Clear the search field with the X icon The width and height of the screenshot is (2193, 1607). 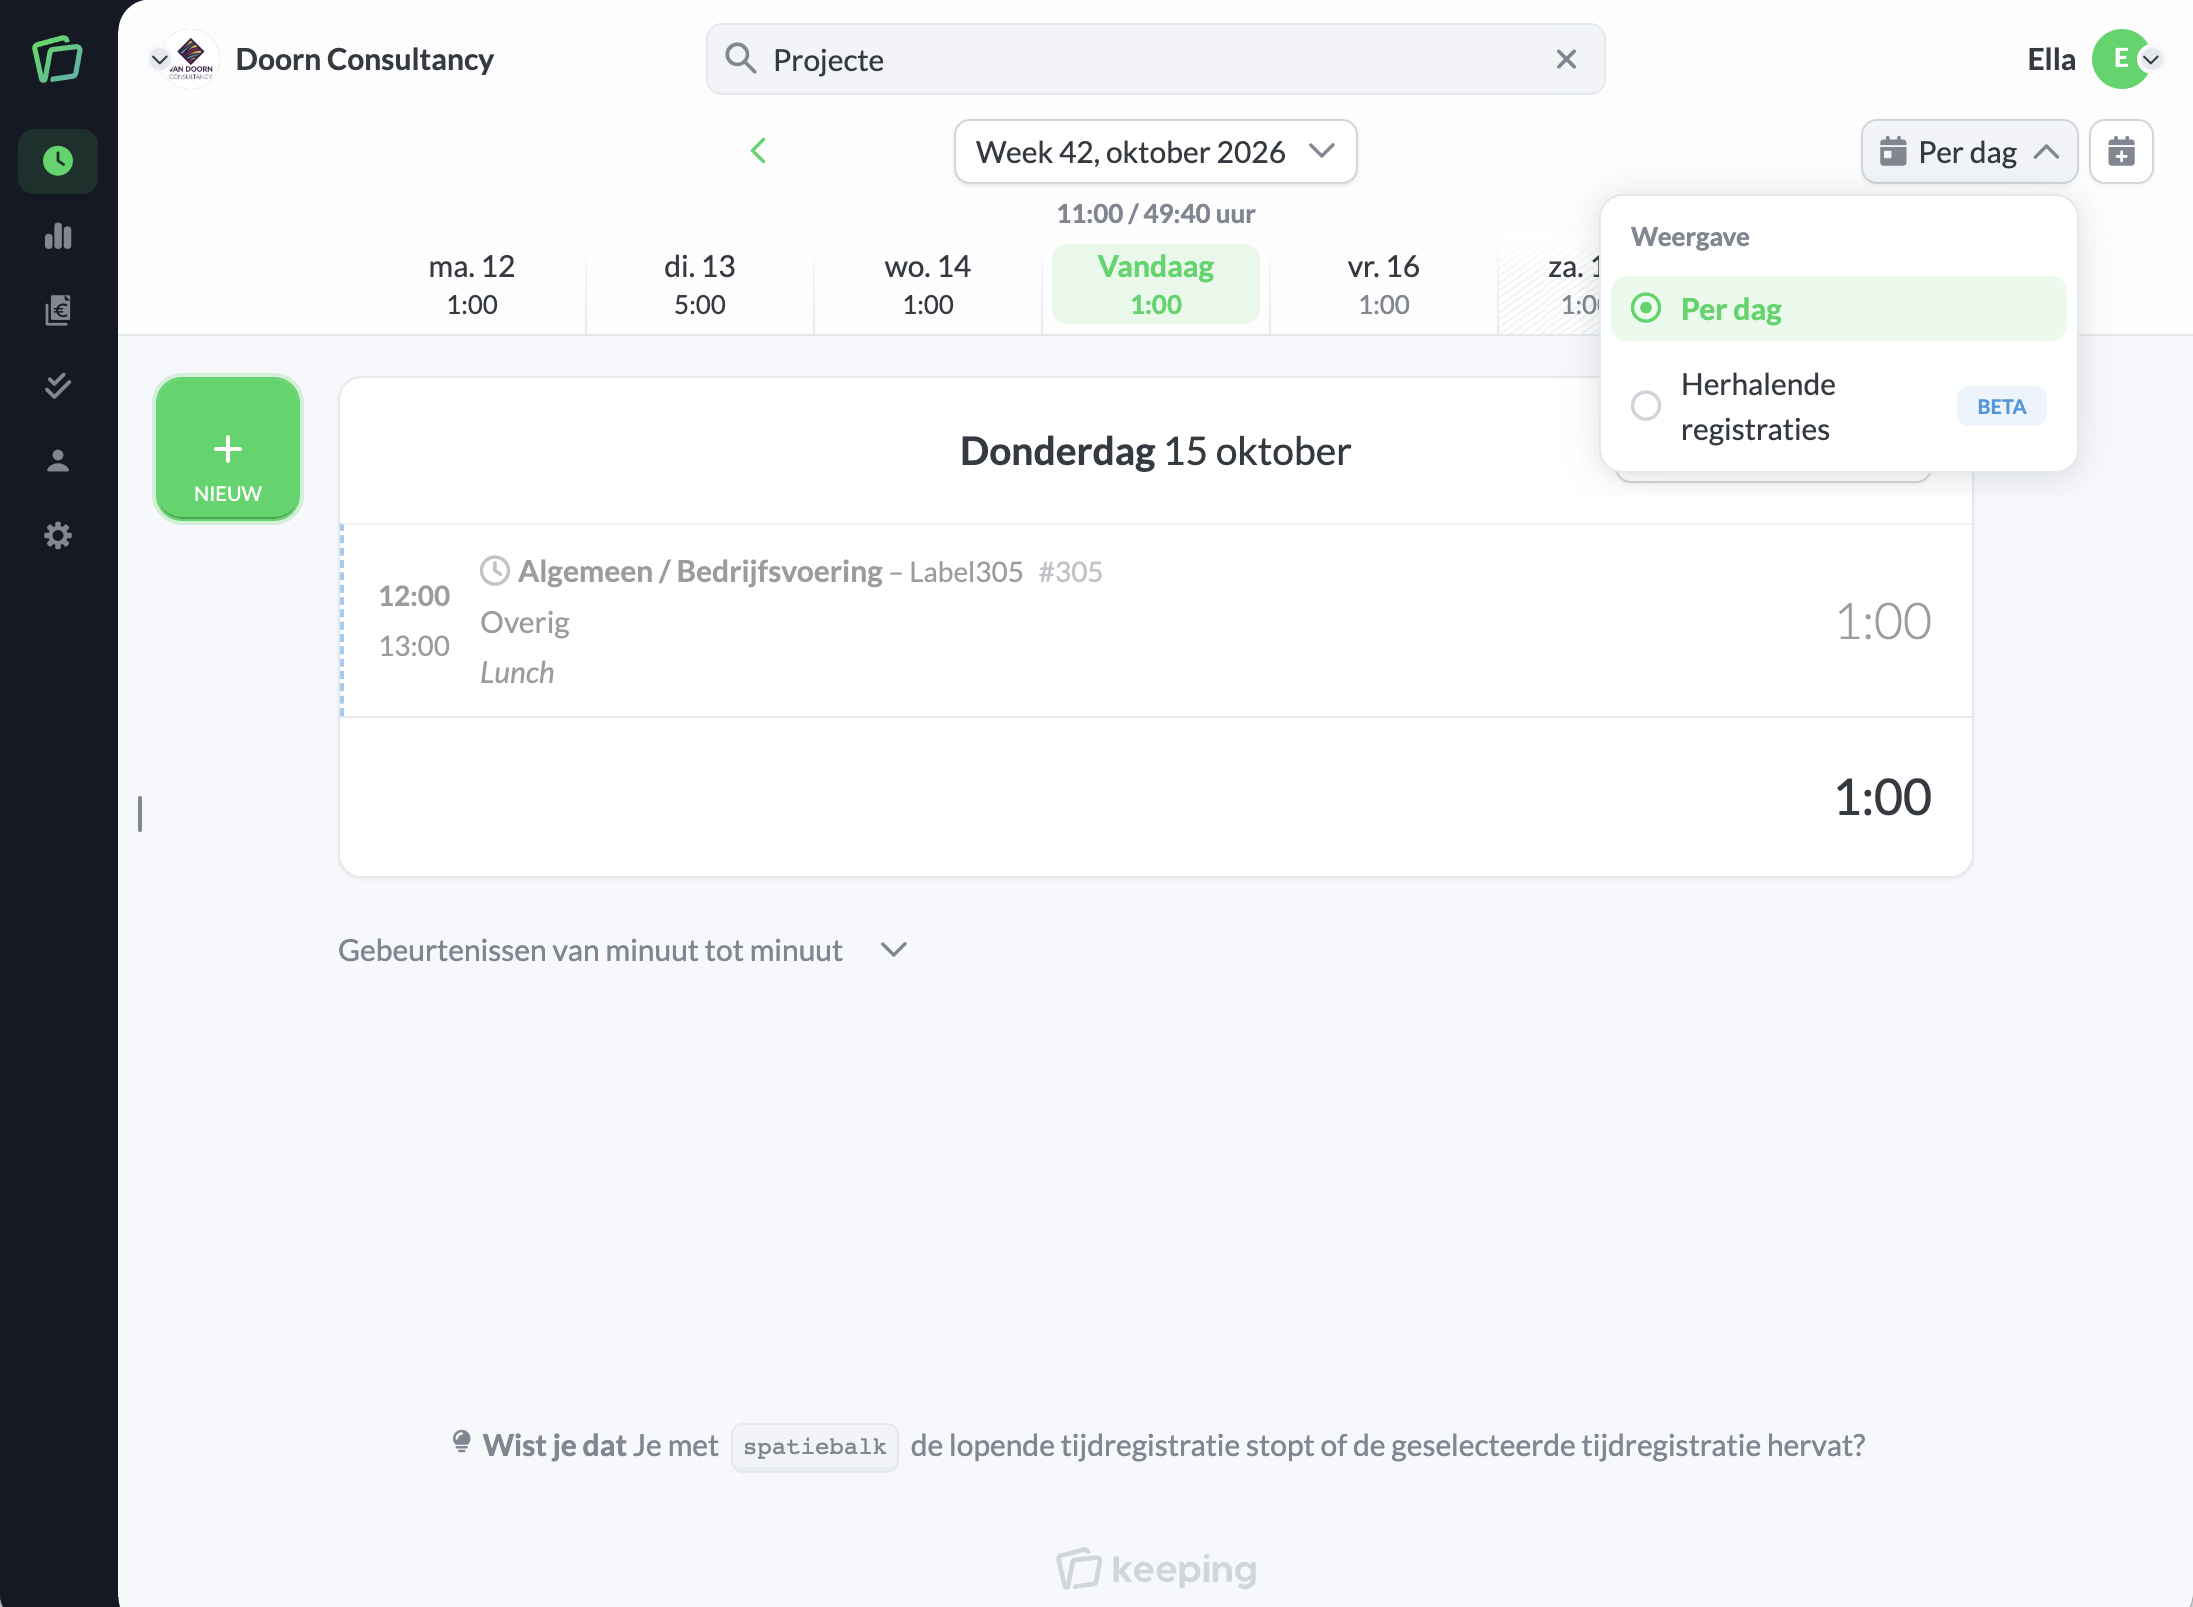(1566, 60)
